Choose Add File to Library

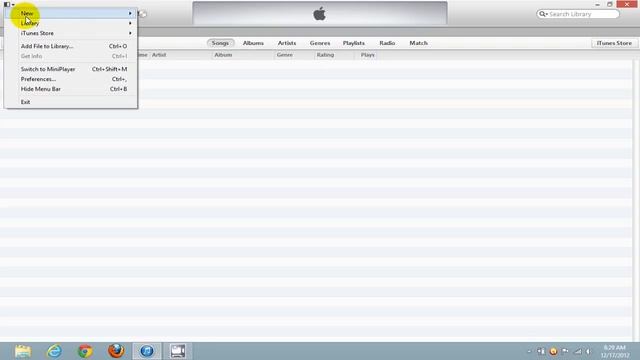pos(71,46)
